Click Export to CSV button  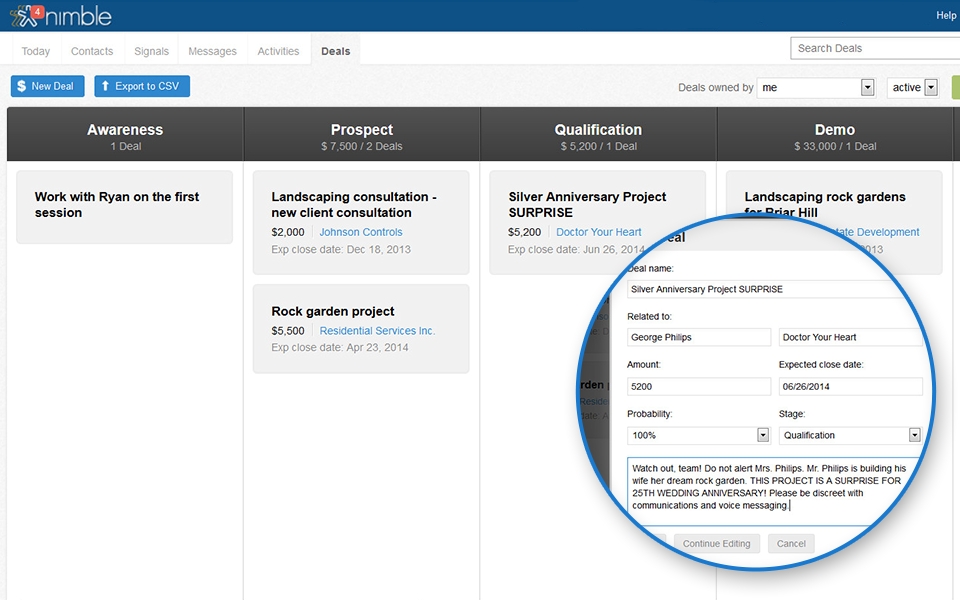coord(142,86)
